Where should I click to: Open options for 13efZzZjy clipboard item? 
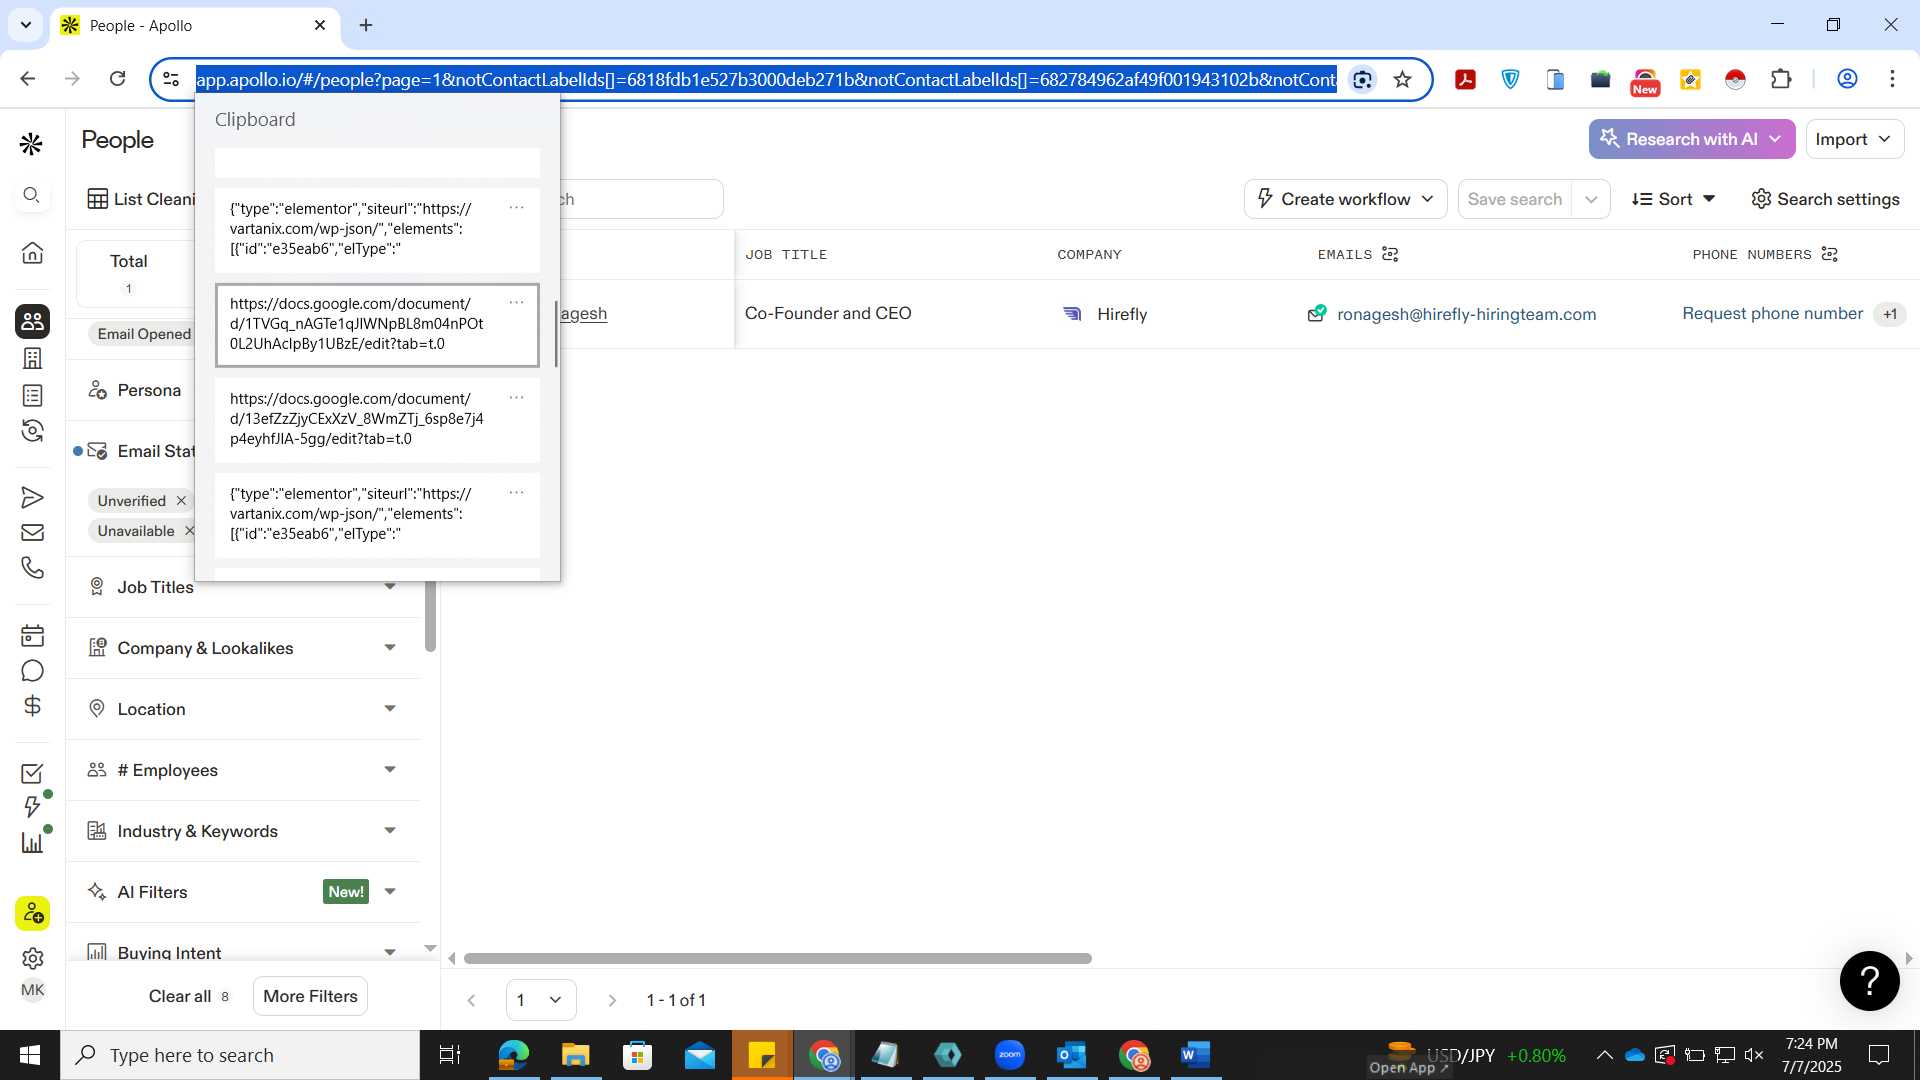[x=516, y=398]
